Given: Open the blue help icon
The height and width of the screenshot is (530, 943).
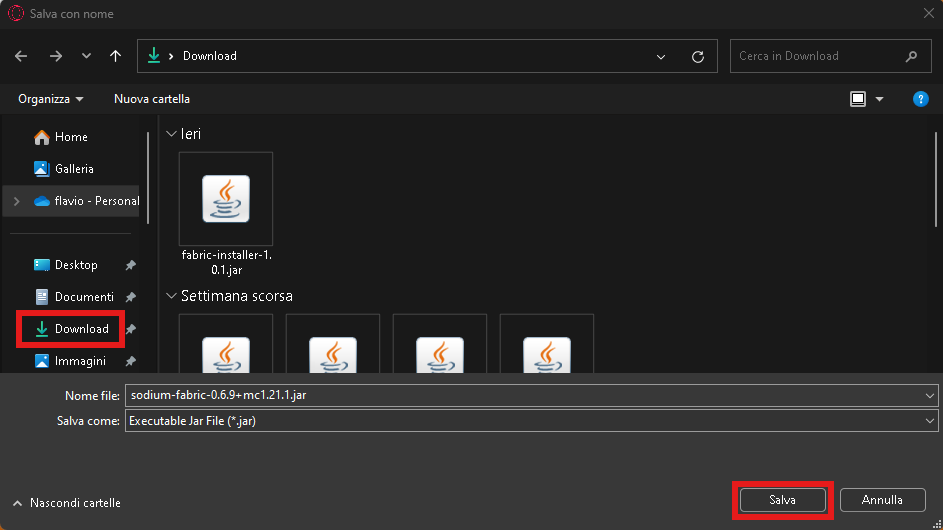Looking at the screenshot, I should pos(920,99).
